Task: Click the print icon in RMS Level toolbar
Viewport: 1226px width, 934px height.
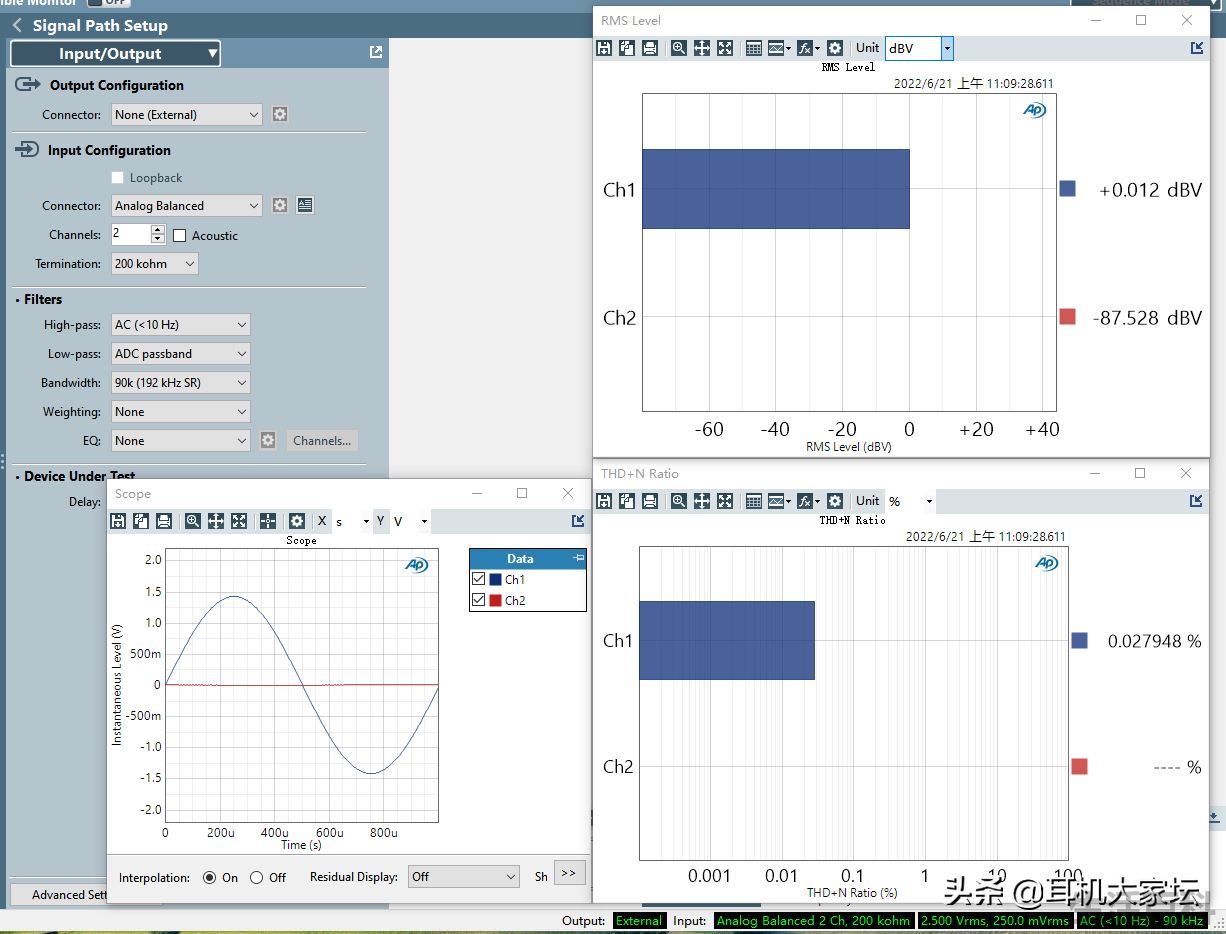Action: click(650, 48)
